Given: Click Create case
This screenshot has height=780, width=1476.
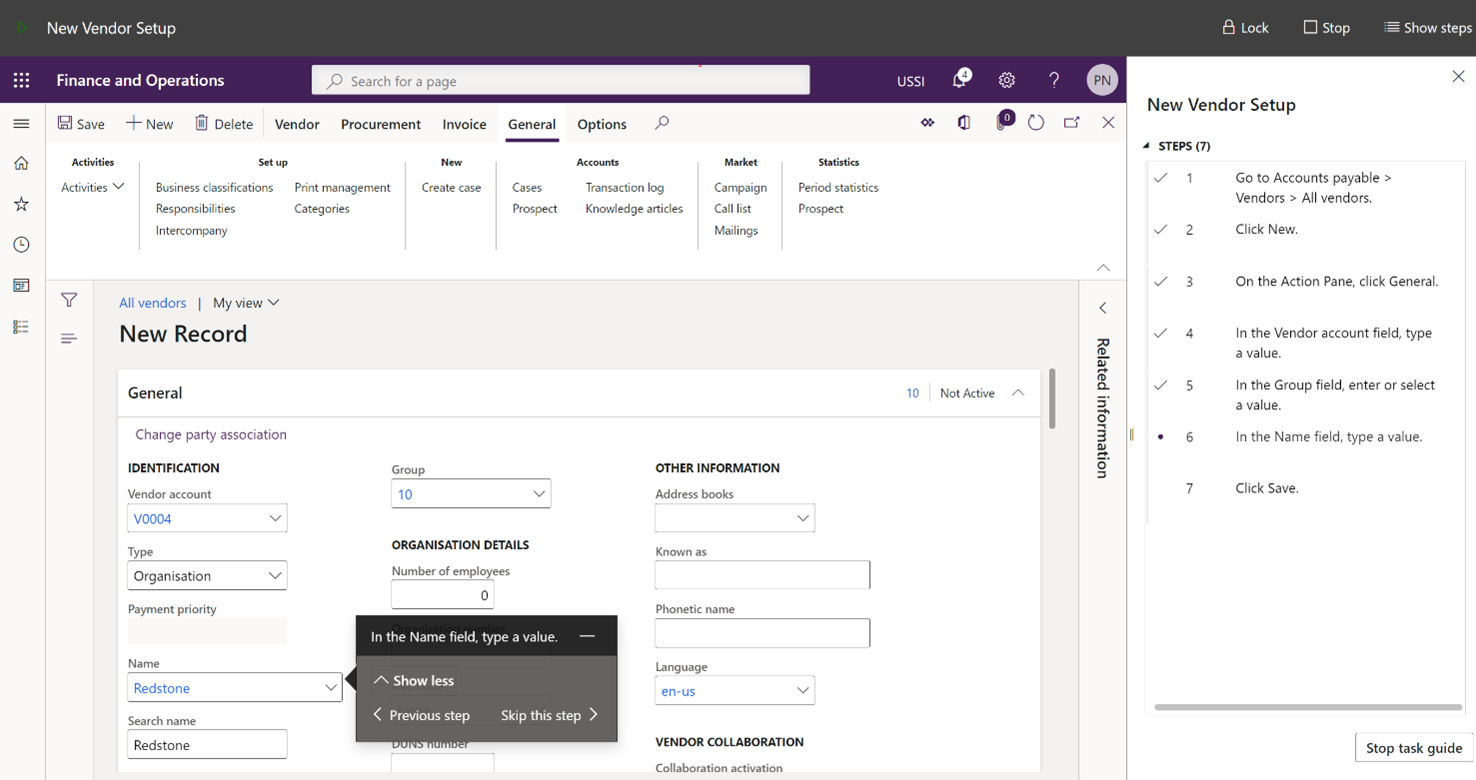Looking at the screenshot, I should coord(451,187).
